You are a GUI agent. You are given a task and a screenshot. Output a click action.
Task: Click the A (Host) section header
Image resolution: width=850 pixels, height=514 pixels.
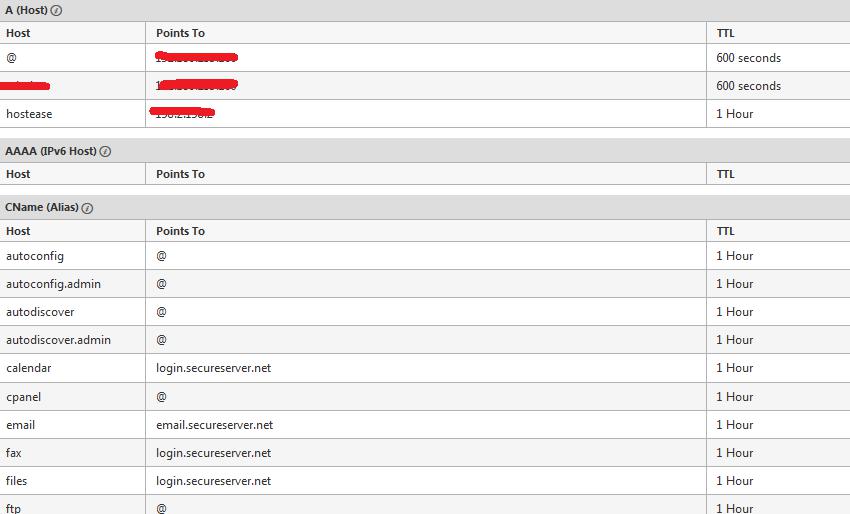coord(26,10)
